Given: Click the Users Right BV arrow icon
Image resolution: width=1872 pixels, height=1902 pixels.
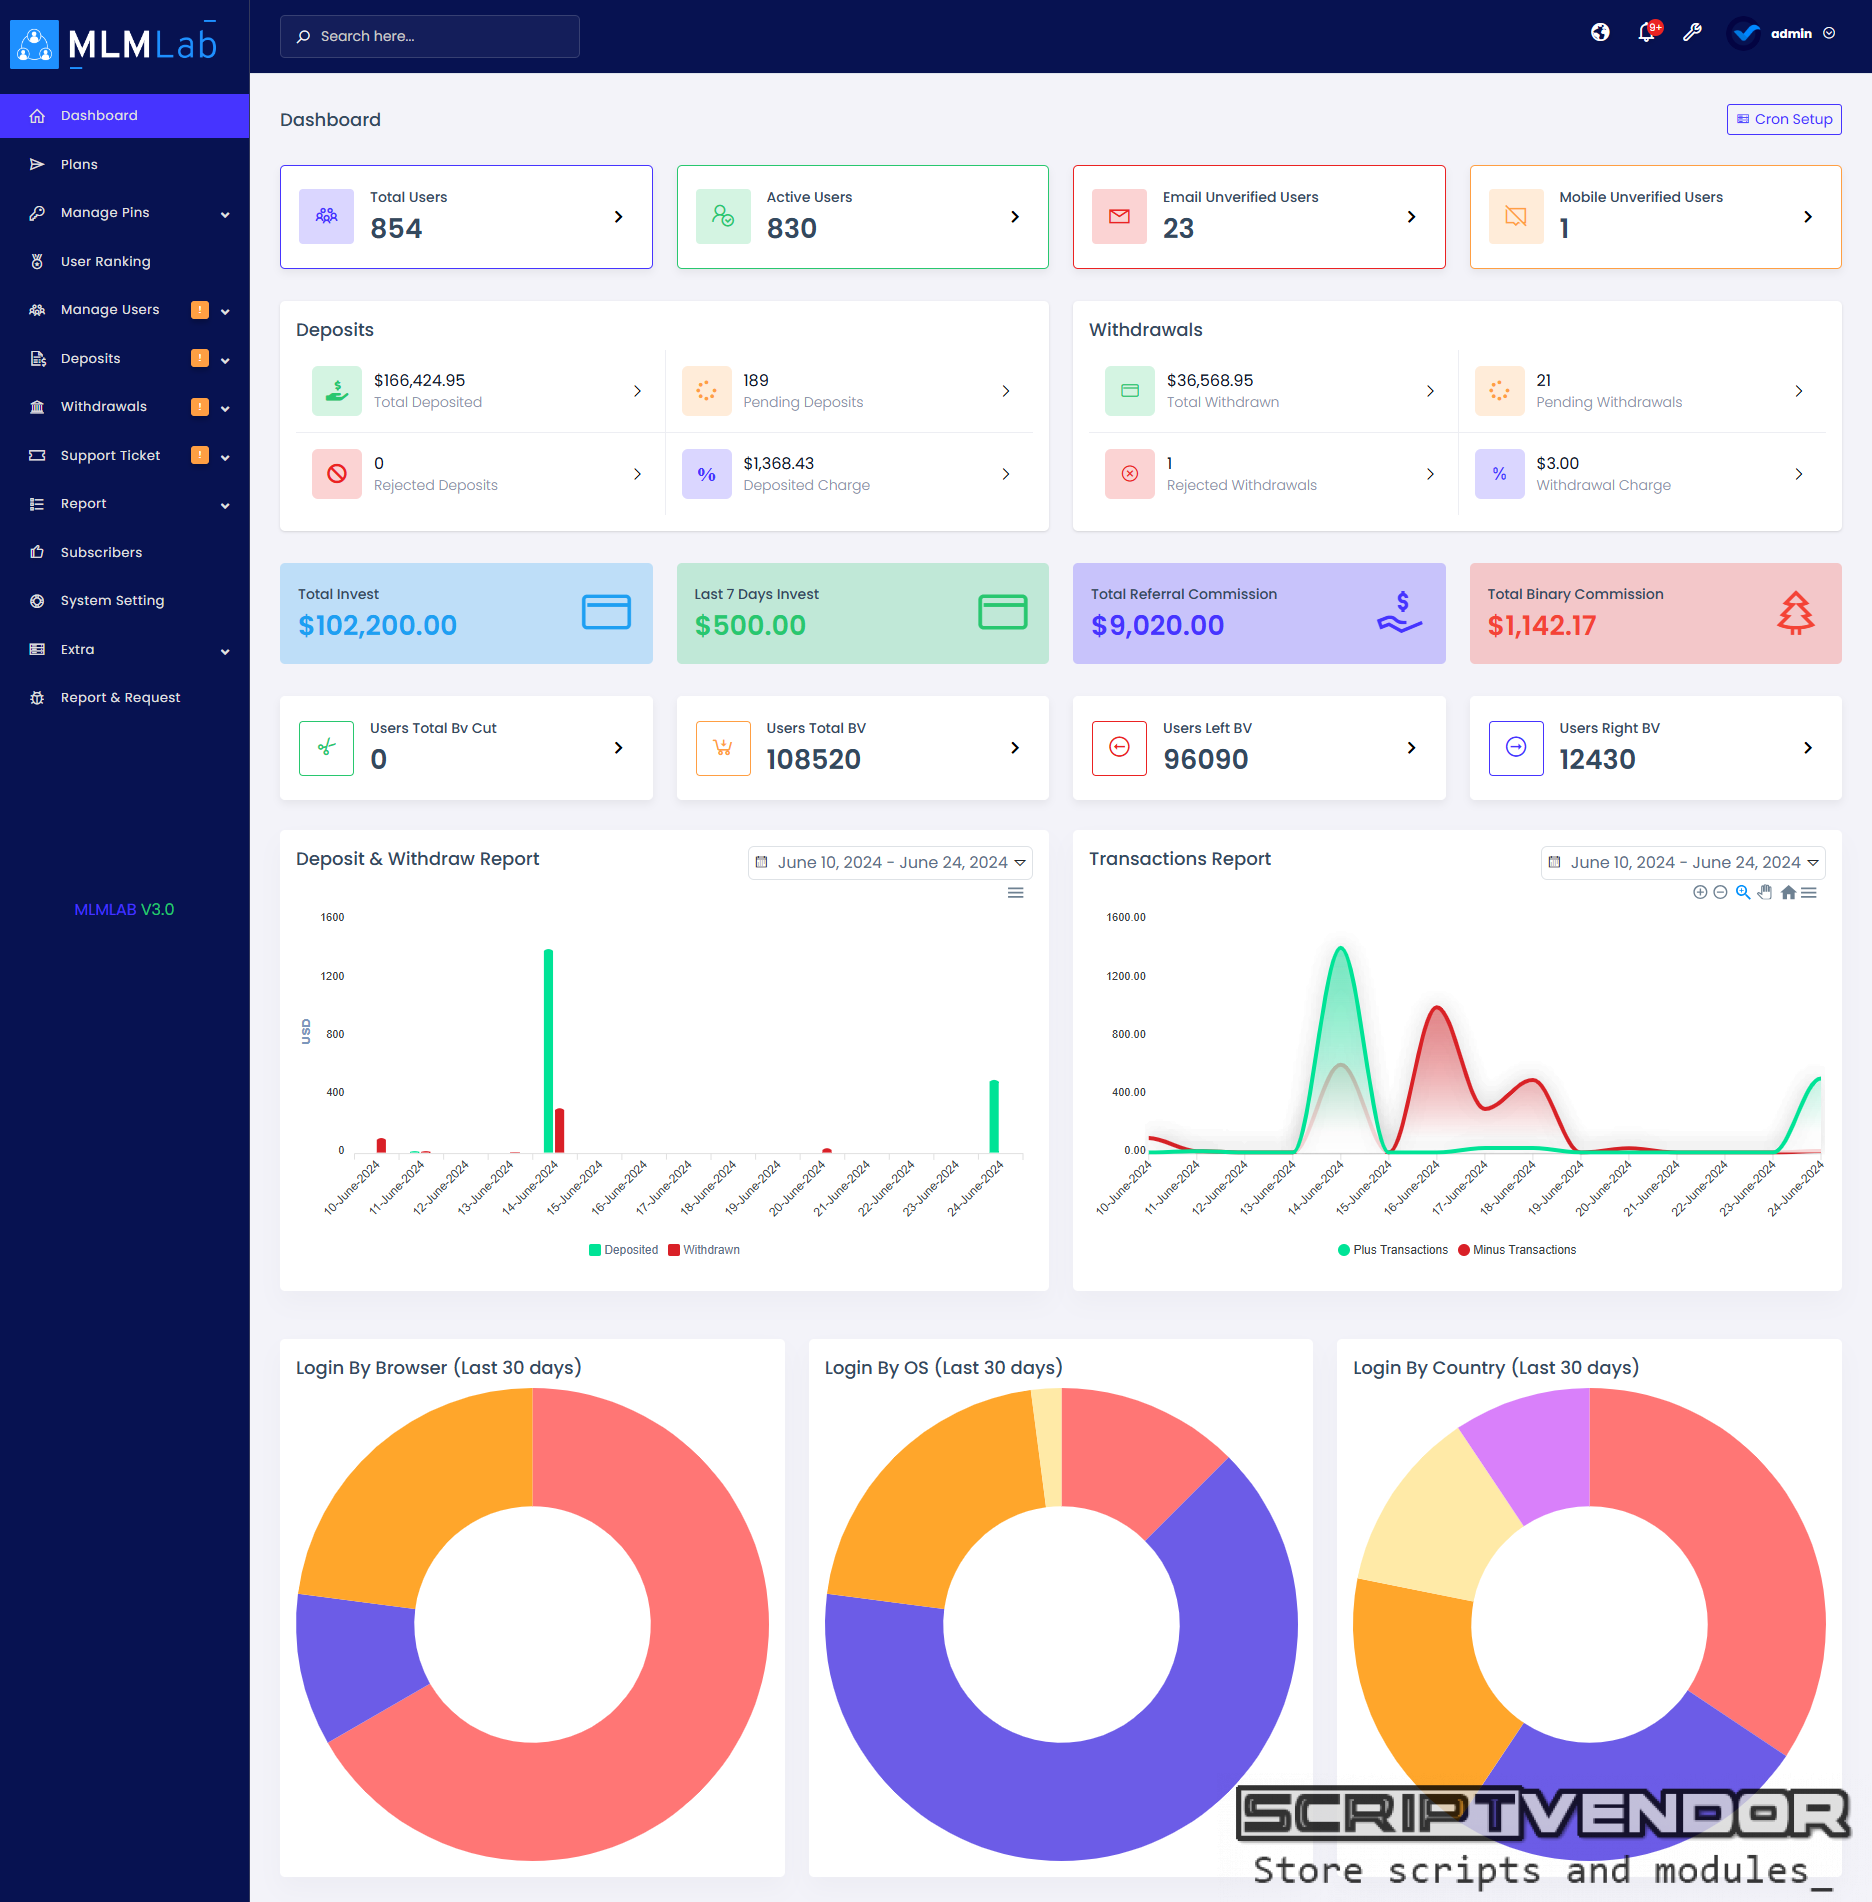Looking at the screenshot, I should tap(1516, 748).
